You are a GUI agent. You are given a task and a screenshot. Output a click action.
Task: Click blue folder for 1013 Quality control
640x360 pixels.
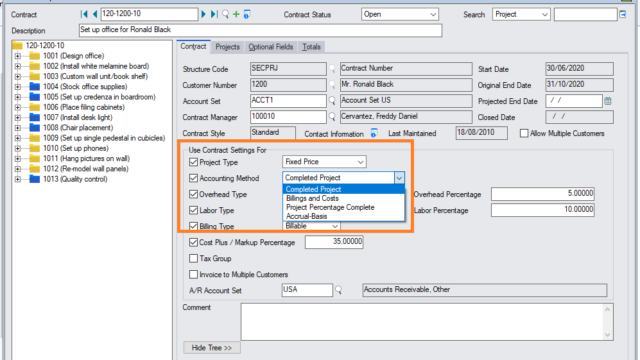[35, 179]
